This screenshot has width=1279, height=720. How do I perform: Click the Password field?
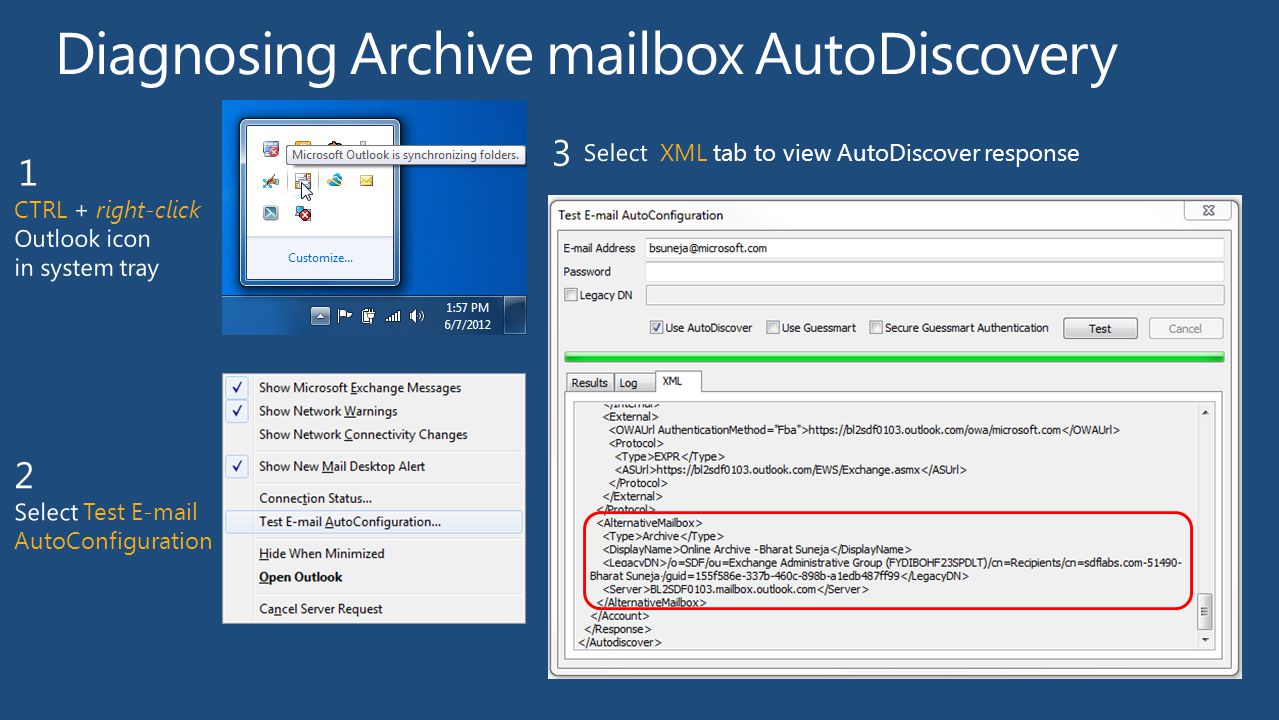[x=934, y=272]
